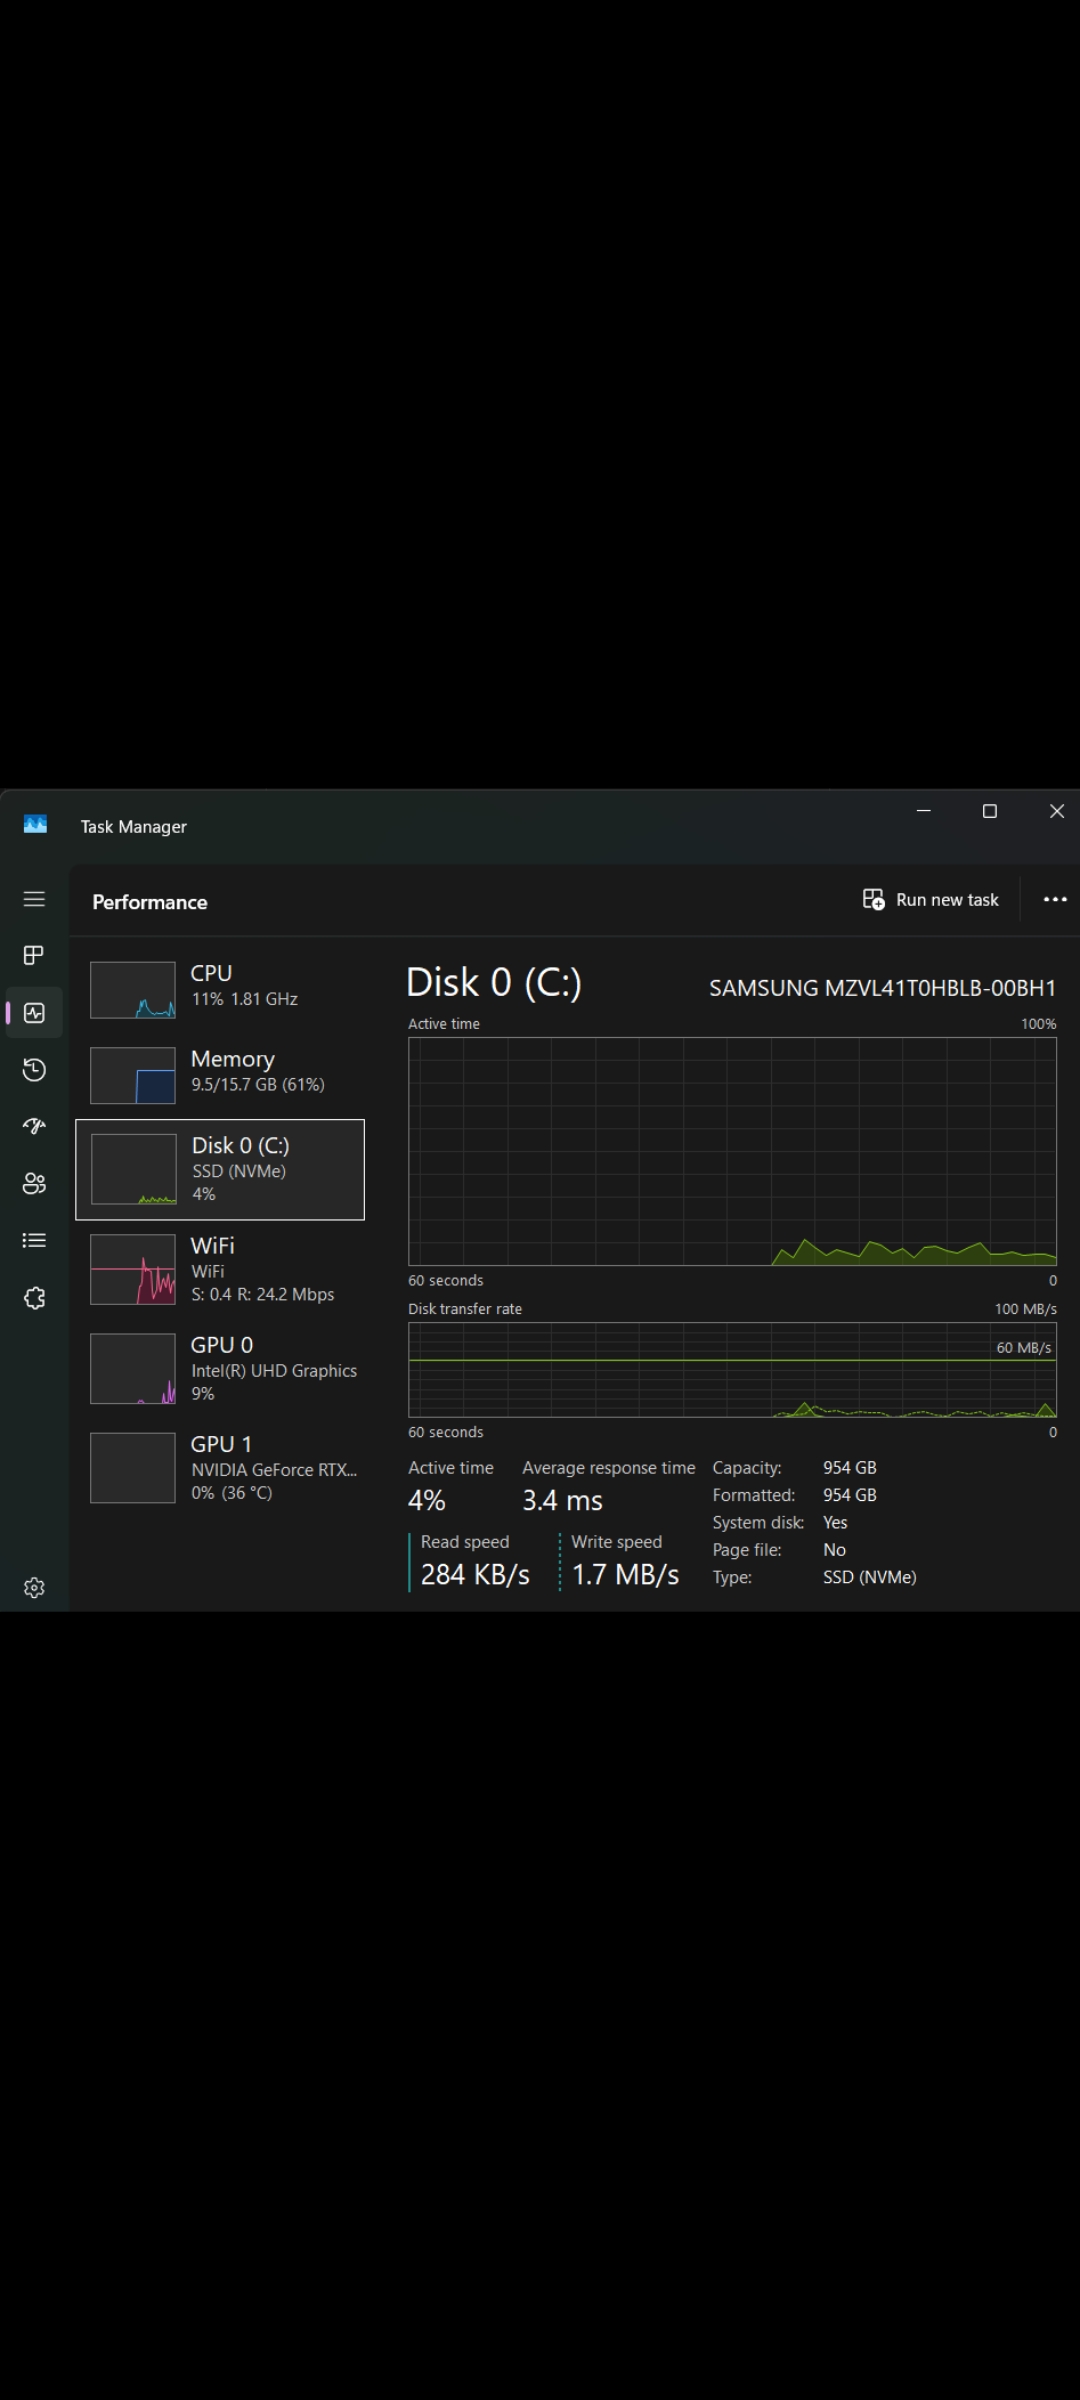1080x2400 pixels.
Task: Click the WiFi mini graph thumbnail
Action: pos(133,1270)
